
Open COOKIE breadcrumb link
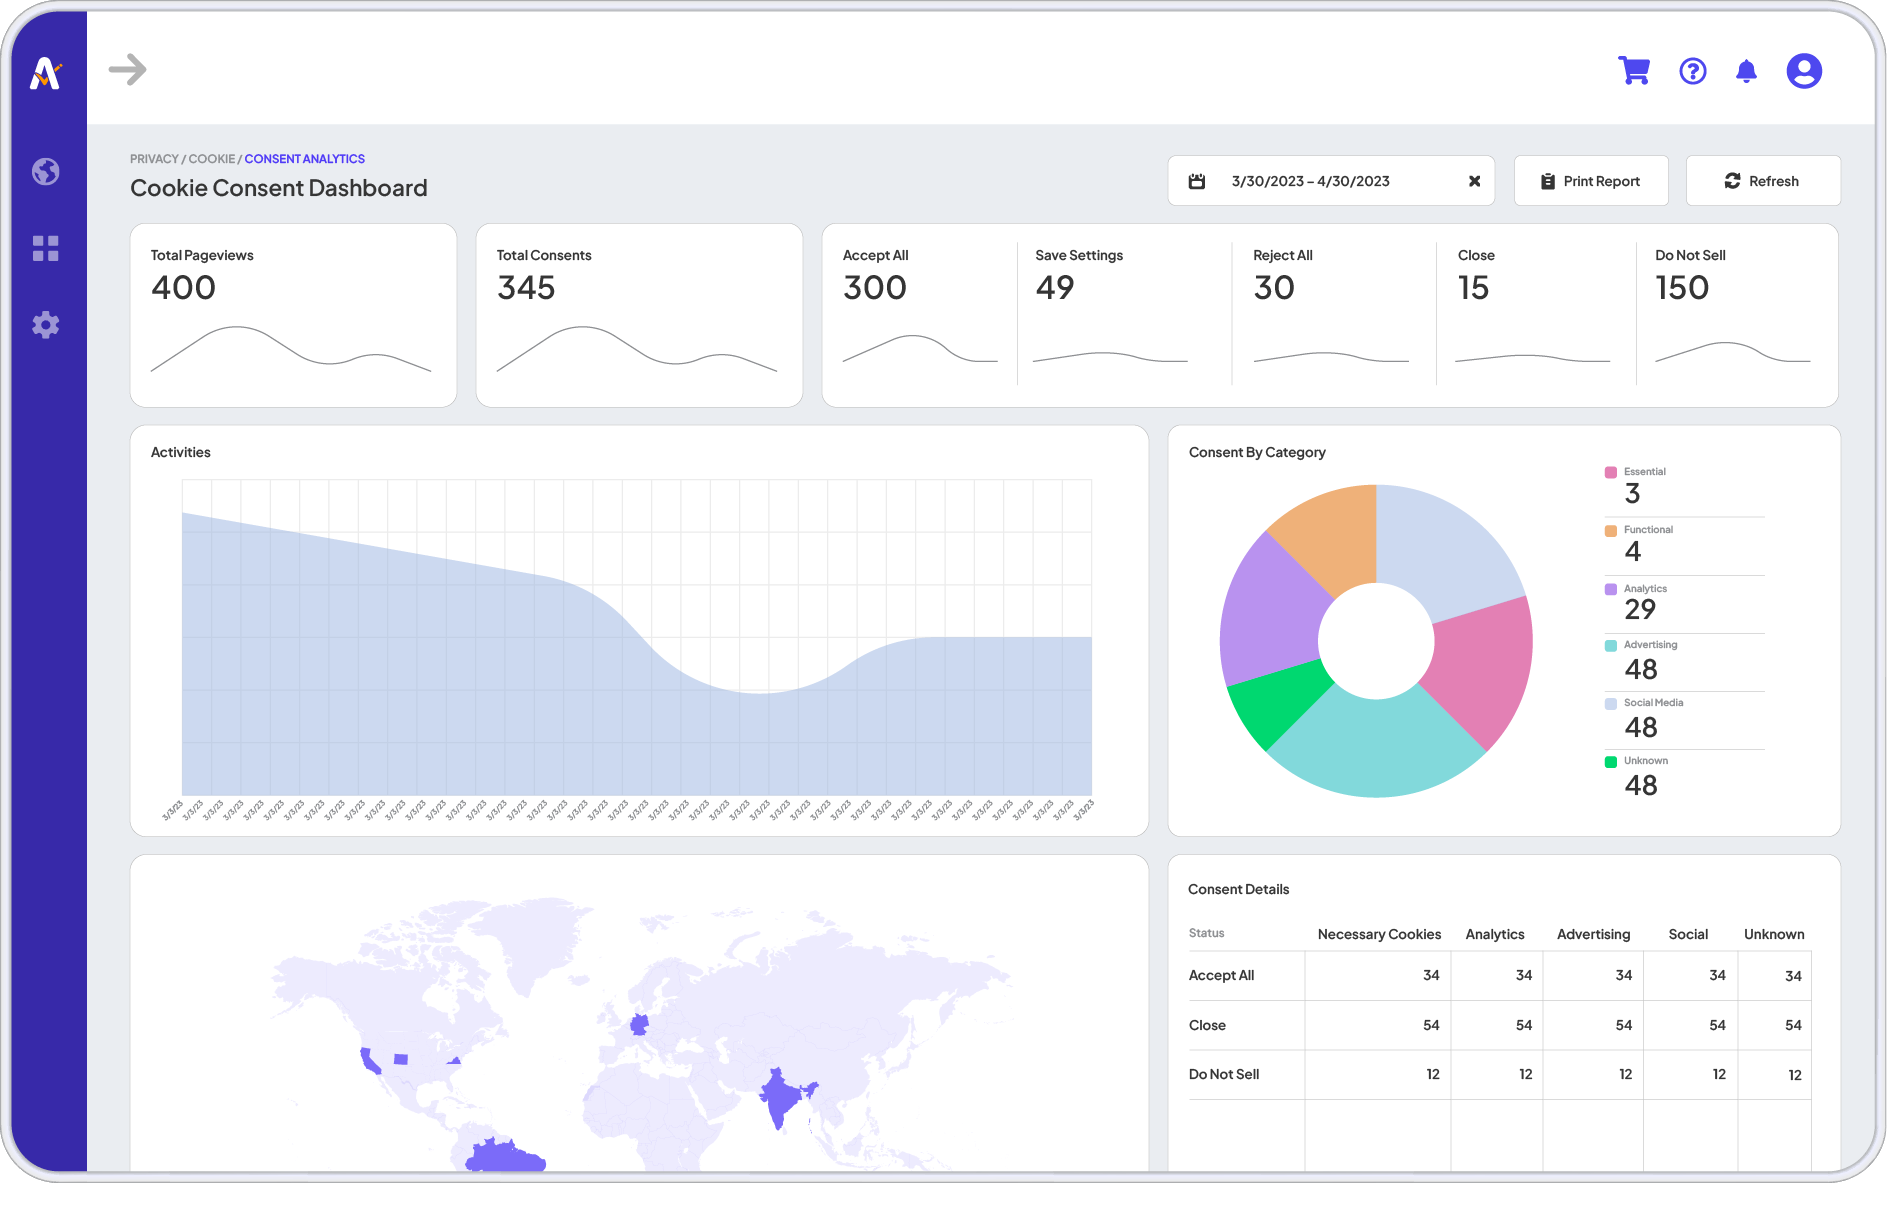click(x=212, y=159)
